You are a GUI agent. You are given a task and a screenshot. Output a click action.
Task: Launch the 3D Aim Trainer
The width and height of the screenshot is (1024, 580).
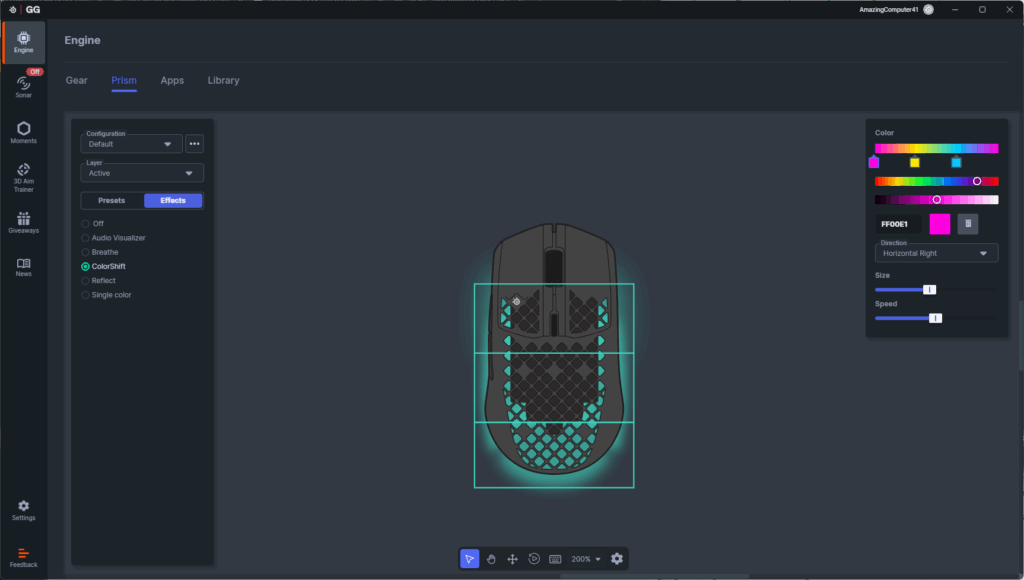23,176
